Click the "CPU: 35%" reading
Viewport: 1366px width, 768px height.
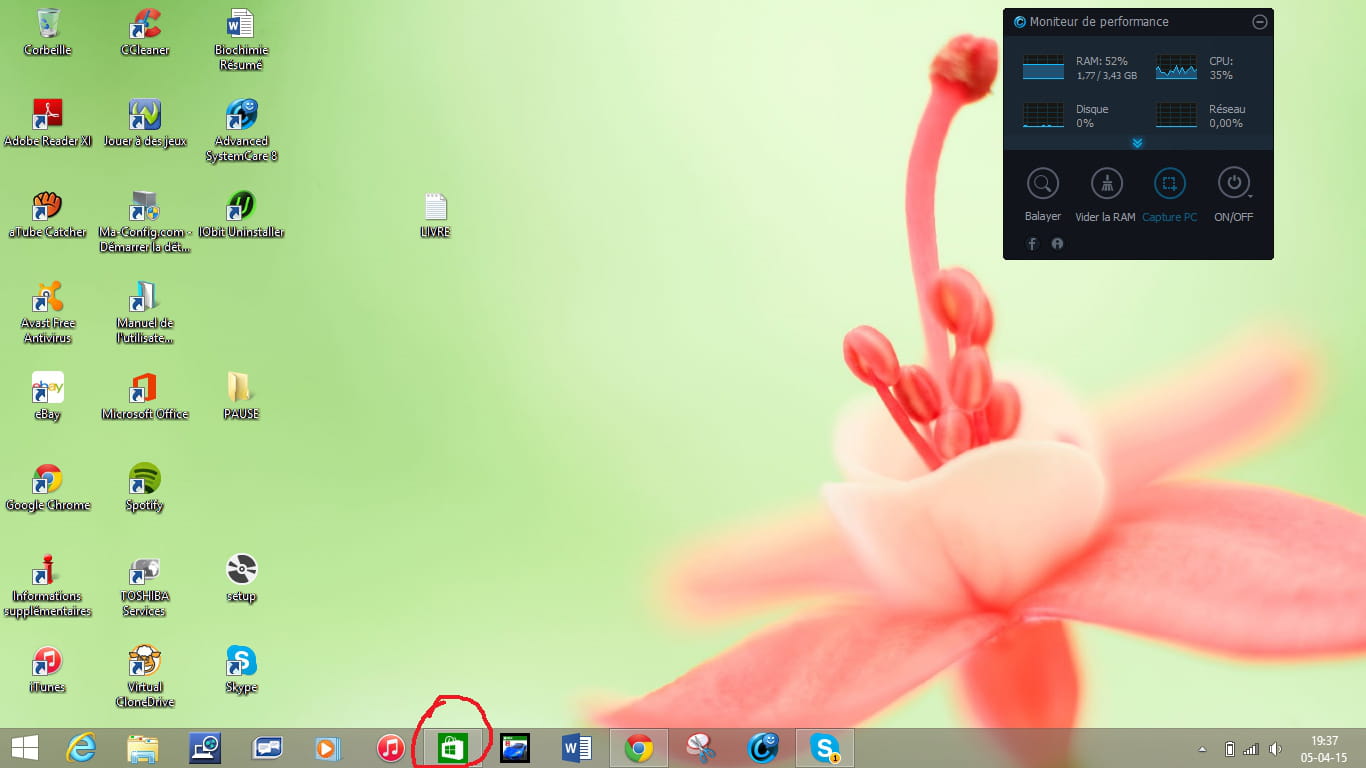click(1221, 68)
